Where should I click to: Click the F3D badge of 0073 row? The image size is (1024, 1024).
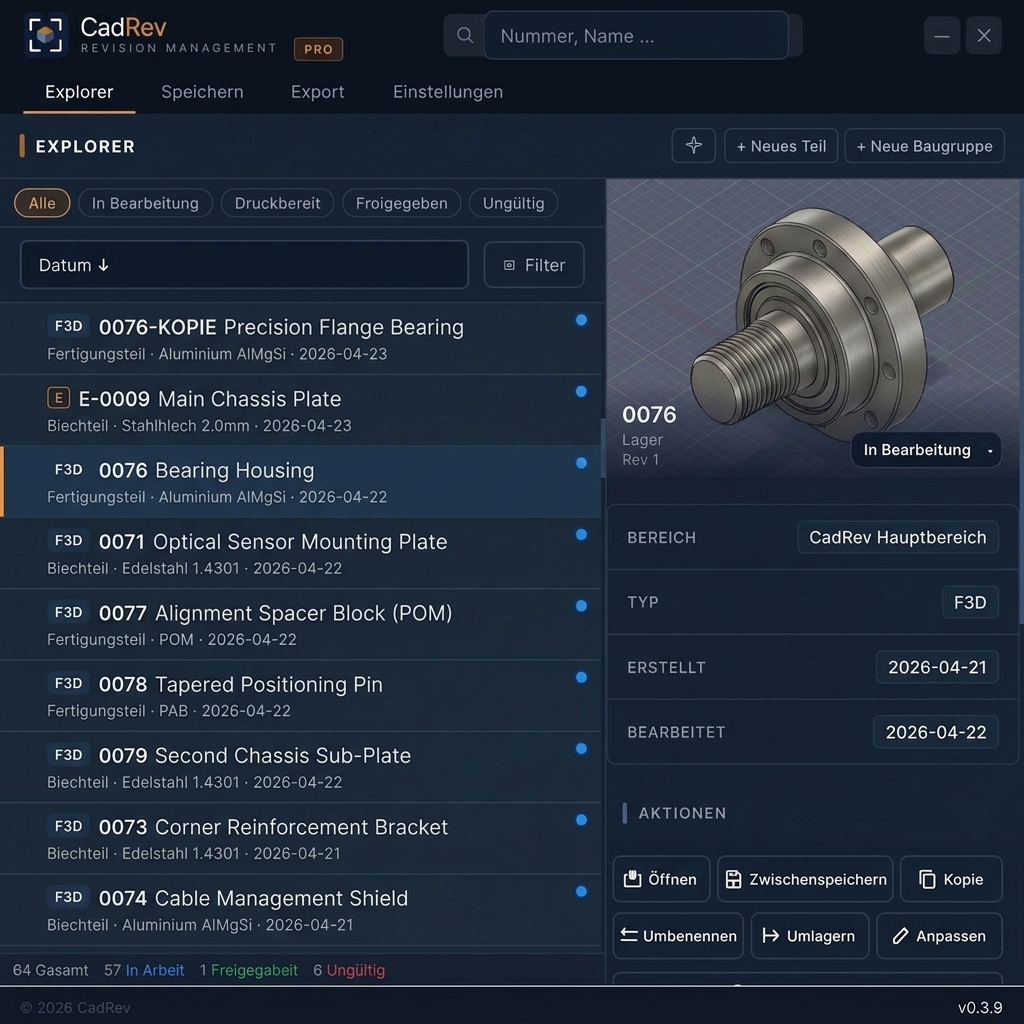[x=69, y=826]
